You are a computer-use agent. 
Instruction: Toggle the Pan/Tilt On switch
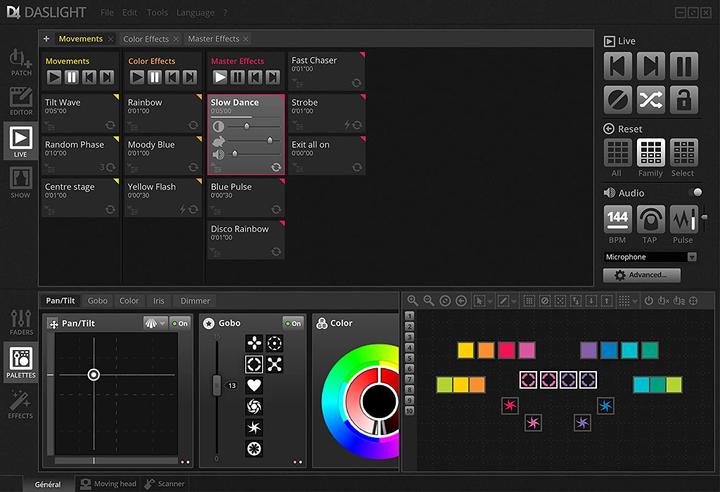[180, 323]
